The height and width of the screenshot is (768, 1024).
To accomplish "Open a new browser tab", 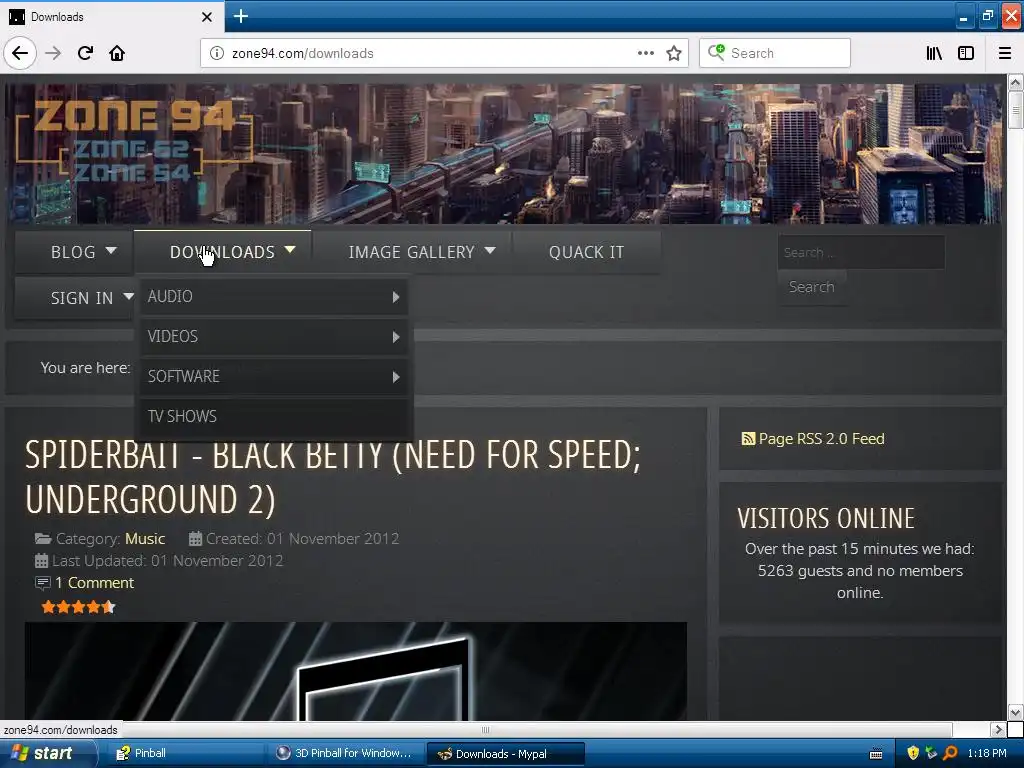I will [x=240, y=16].
